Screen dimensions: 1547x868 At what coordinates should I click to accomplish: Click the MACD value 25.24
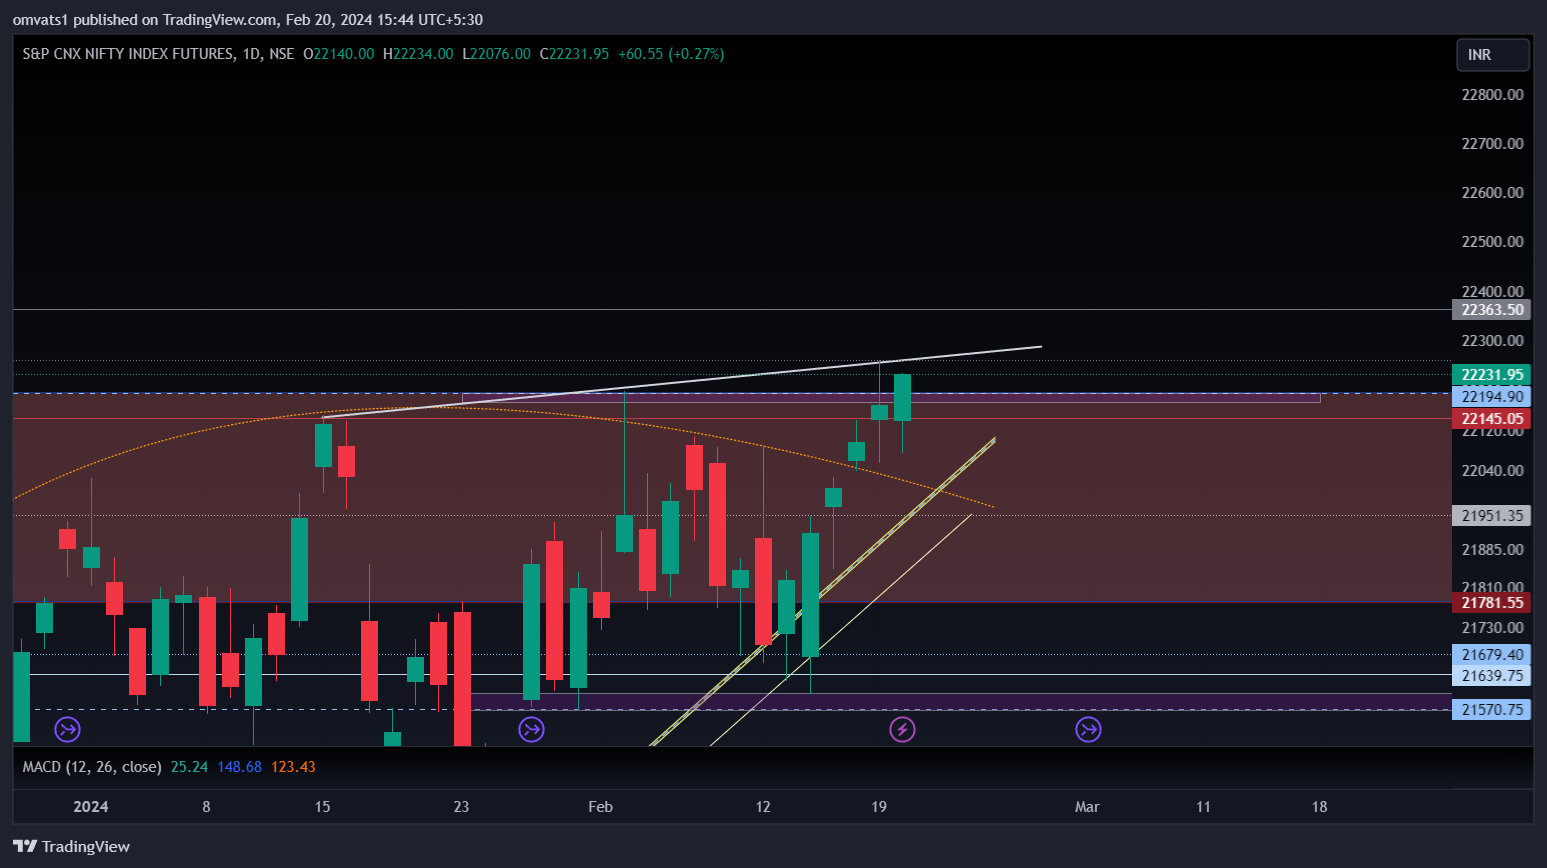click(x=189, y=767)
